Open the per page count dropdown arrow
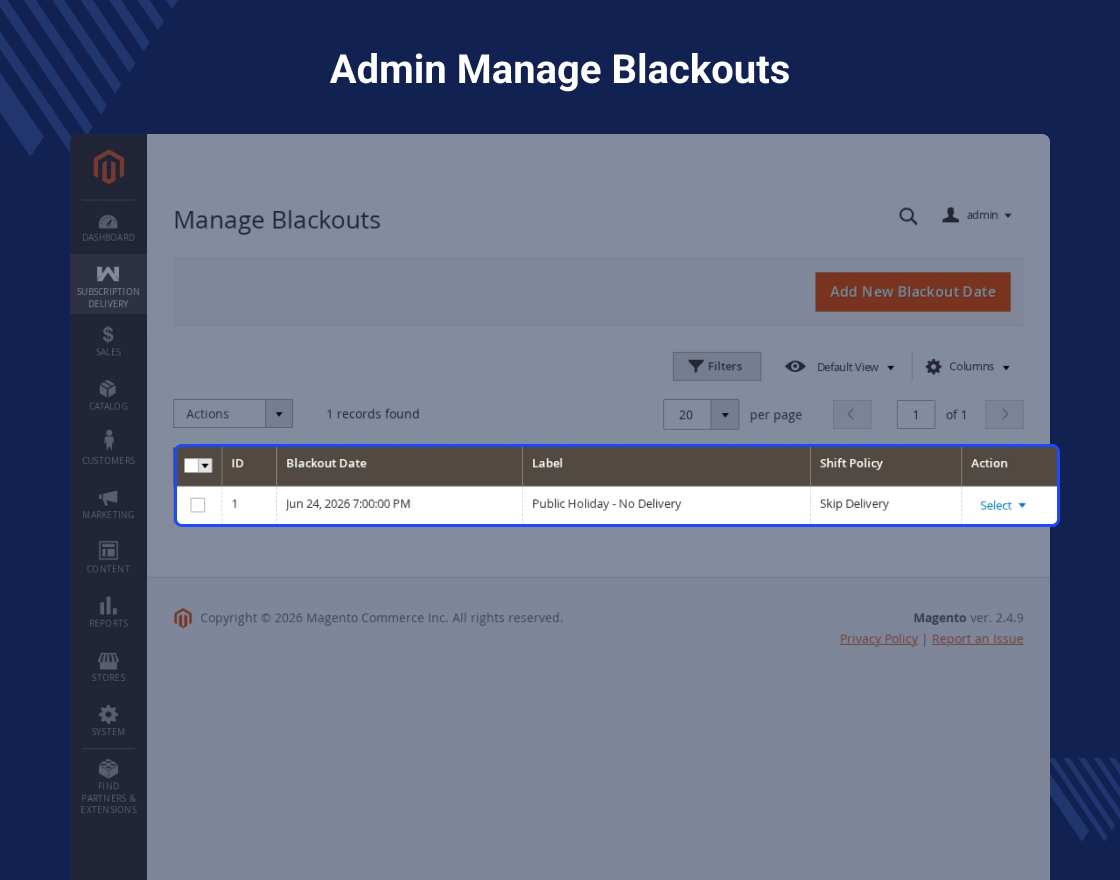This screenshot has width=1120, height=880. click(x=724, y=414)
